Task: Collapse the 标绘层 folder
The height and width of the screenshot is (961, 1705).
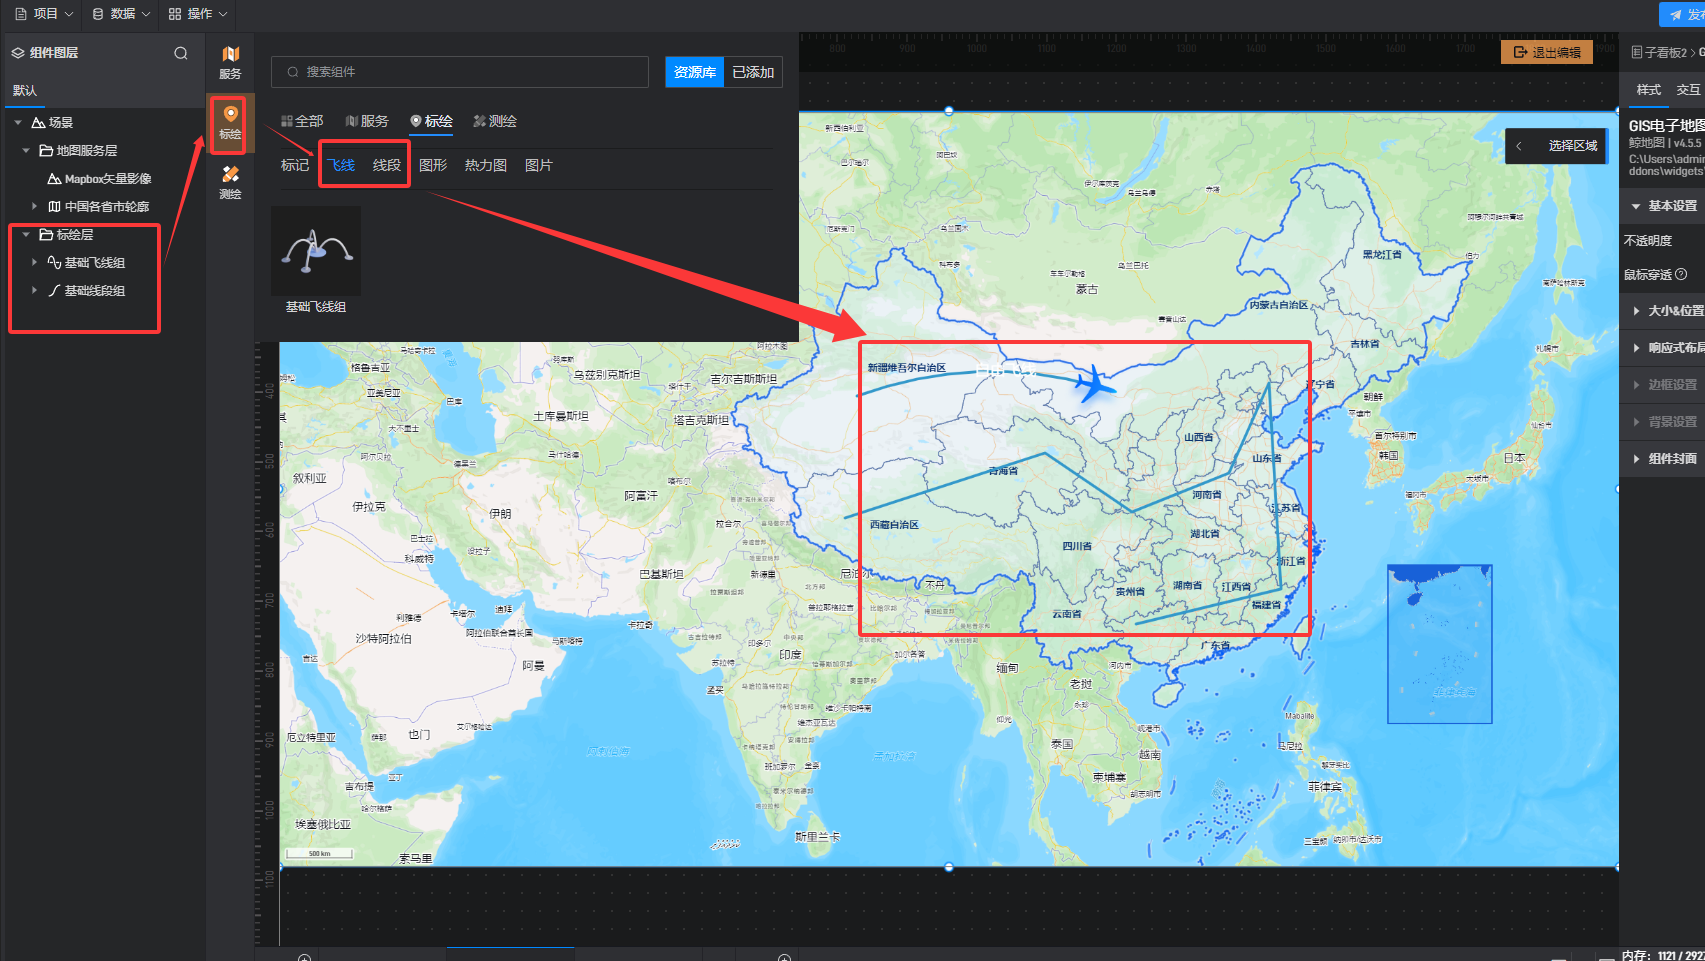Action: pyautogui.click(x=26, y=235)
